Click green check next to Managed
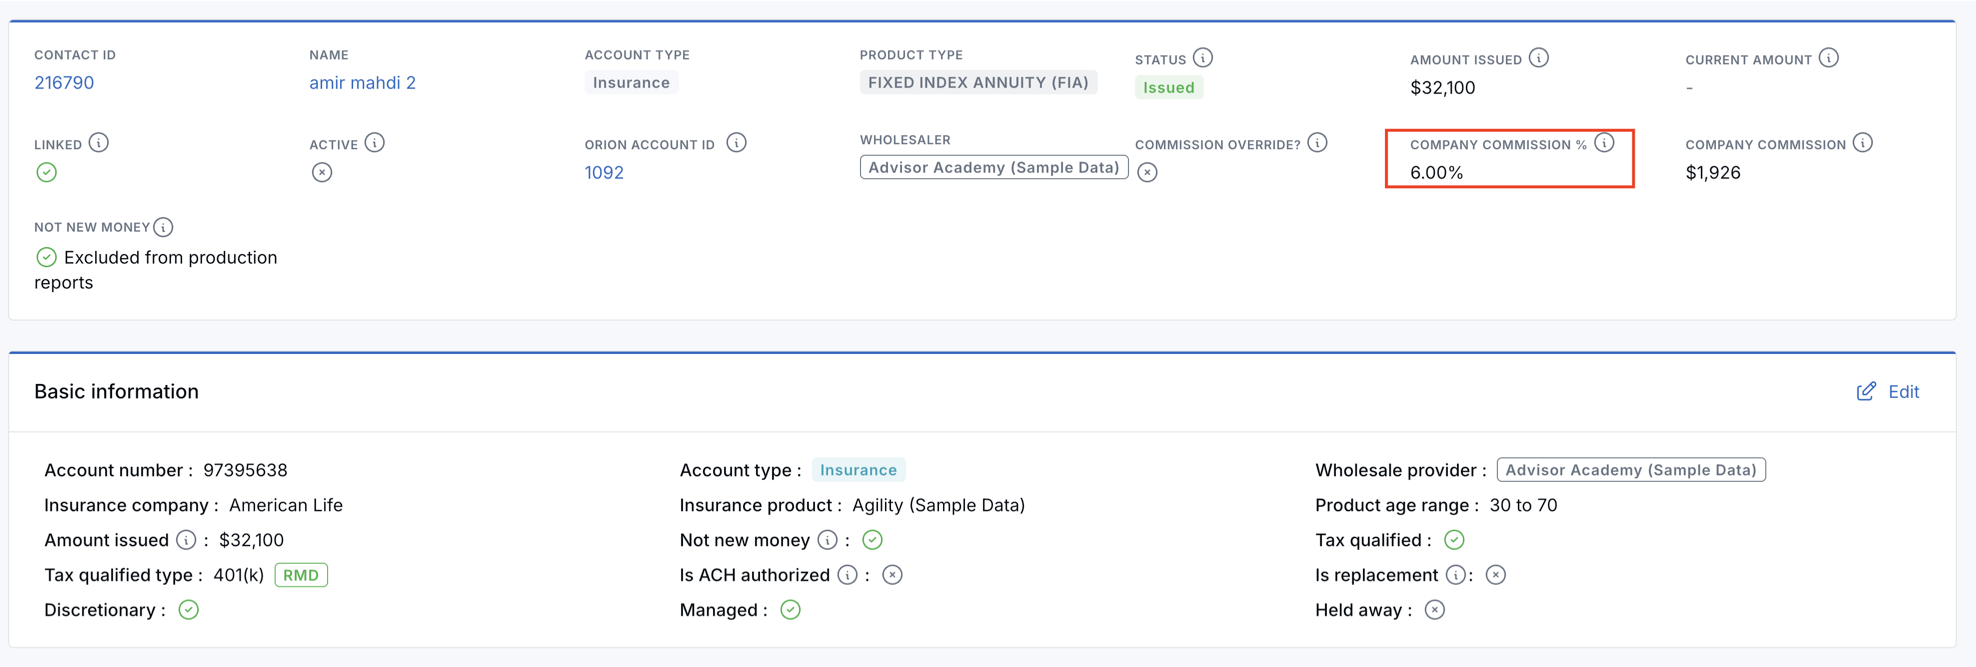 [790, 610]
